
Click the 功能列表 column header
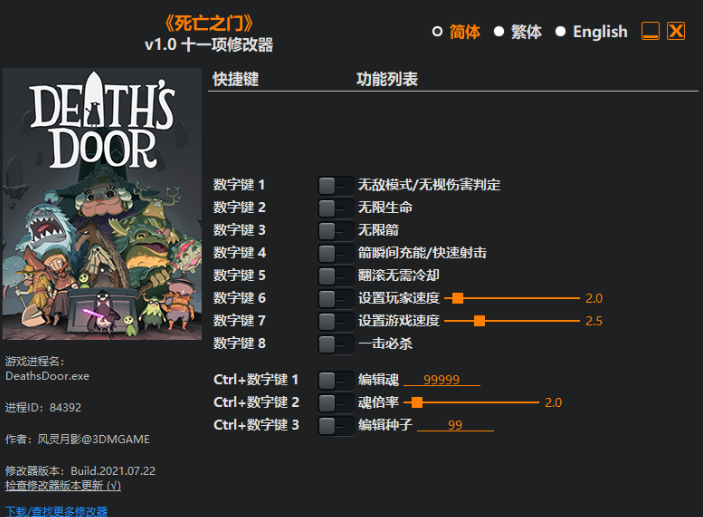[x=387, y=79]
